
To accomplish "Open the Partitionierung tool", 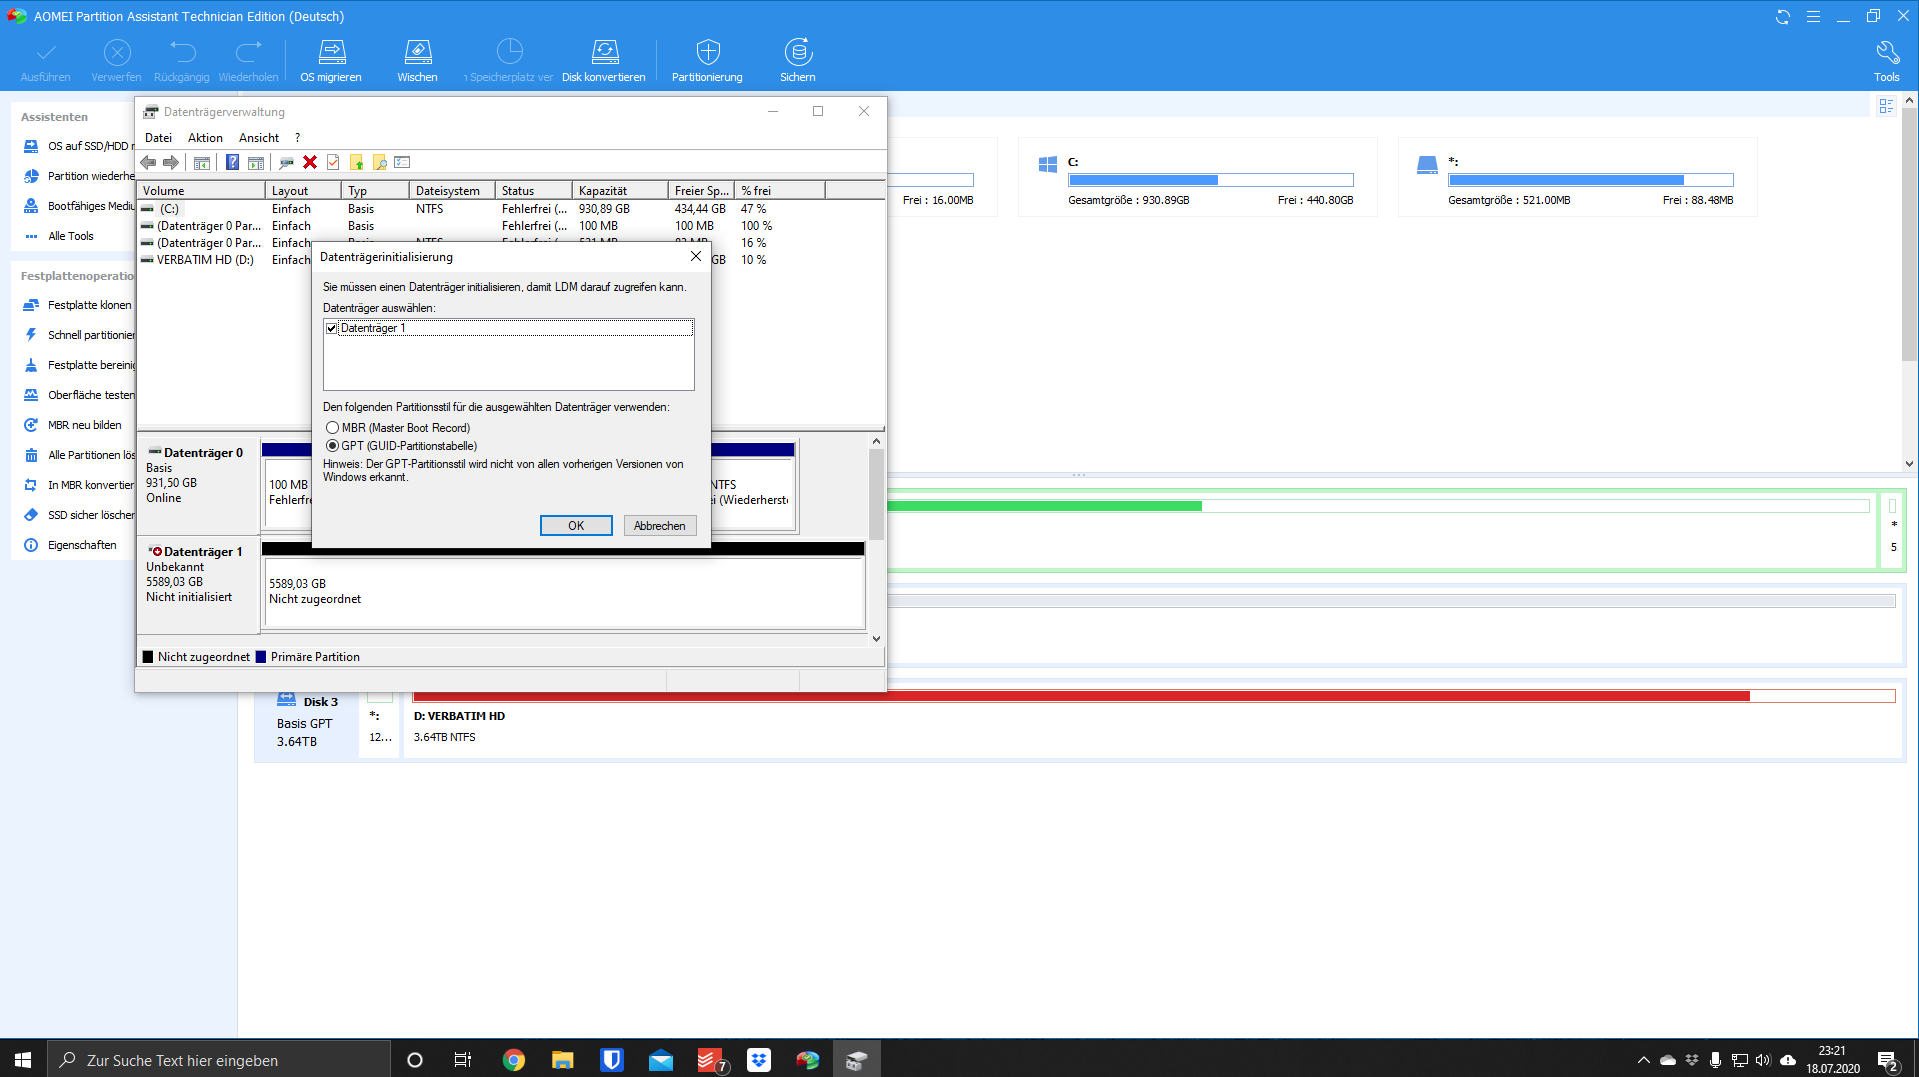I will coord(707,61).
